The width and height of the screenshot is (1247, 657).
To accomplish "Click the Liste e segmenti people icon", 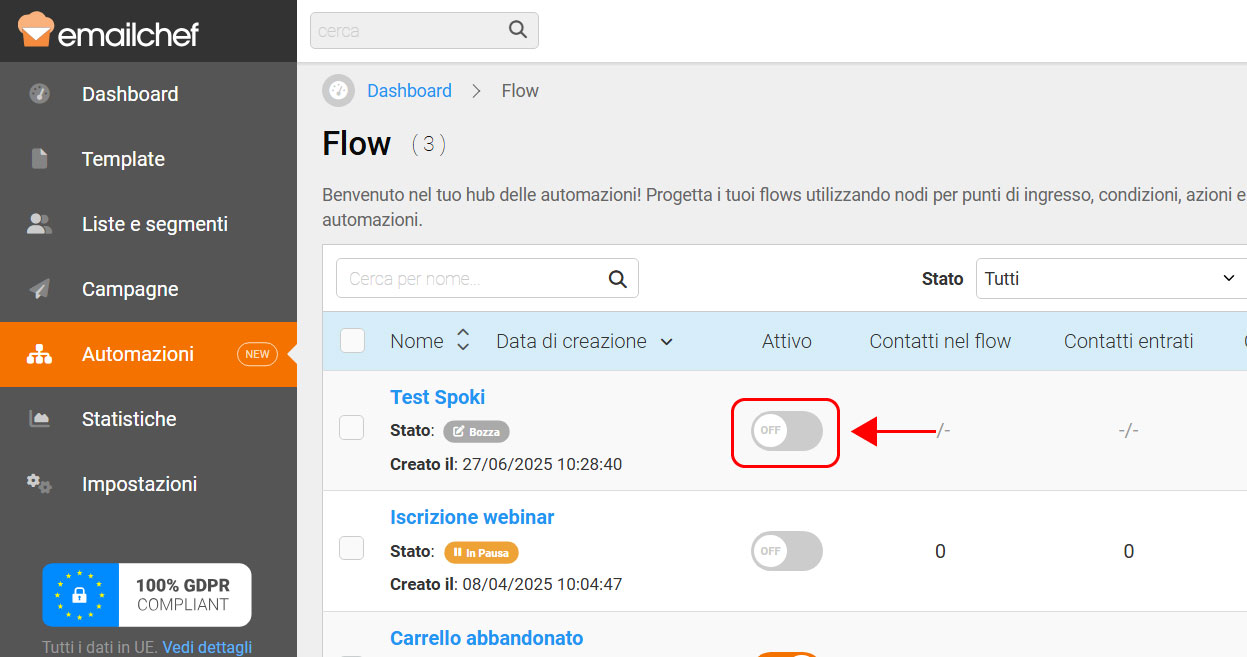I will 40,224.
